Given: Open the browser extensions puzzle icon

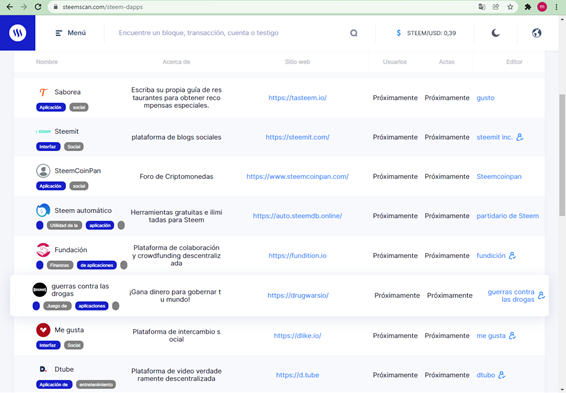Looking at the screenshot, I should (528, 7).
